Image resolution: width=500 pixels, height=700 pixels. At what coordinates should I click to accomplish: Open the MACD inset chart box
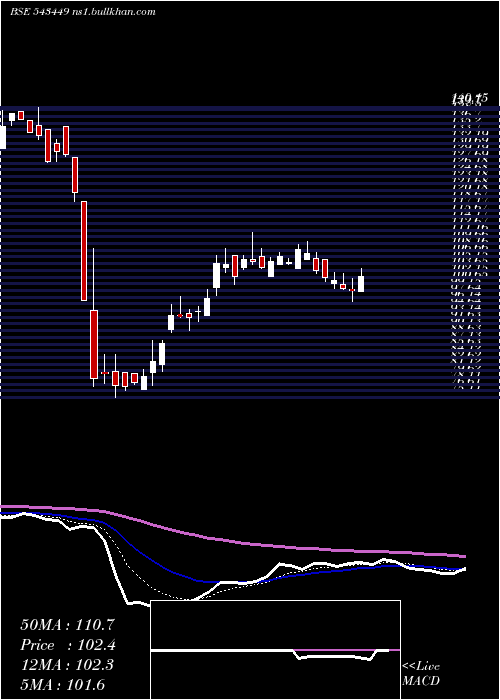coord(275,650)
